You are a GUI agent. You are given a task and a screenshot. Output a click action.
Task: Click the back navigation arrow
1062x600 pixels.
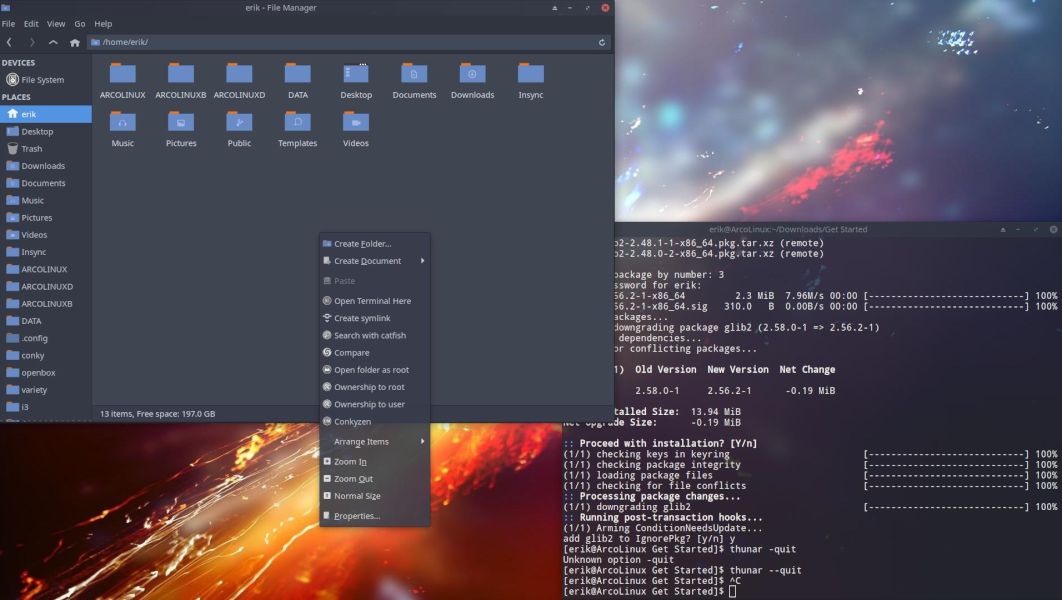click(10, 42)
